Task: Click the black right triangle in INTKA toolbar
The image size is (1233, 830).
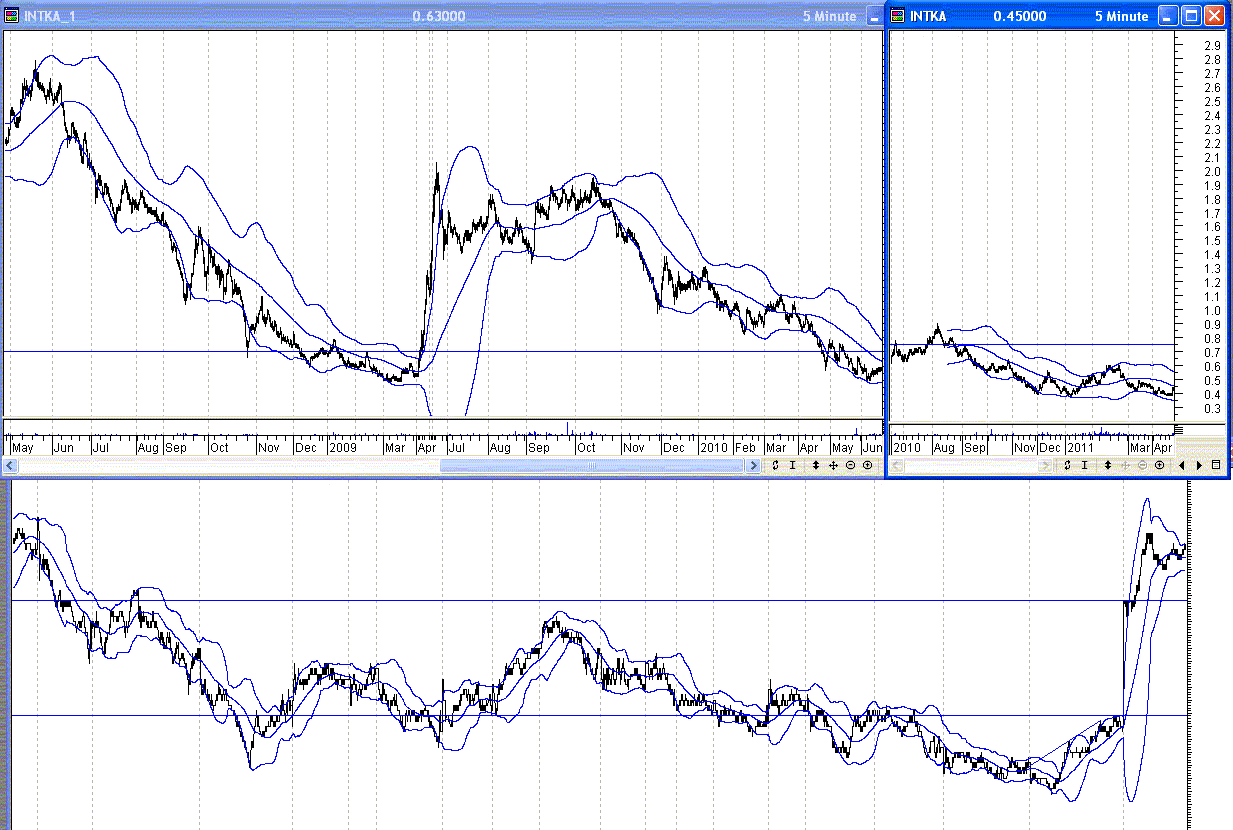Action: (x=1198, y=466)
